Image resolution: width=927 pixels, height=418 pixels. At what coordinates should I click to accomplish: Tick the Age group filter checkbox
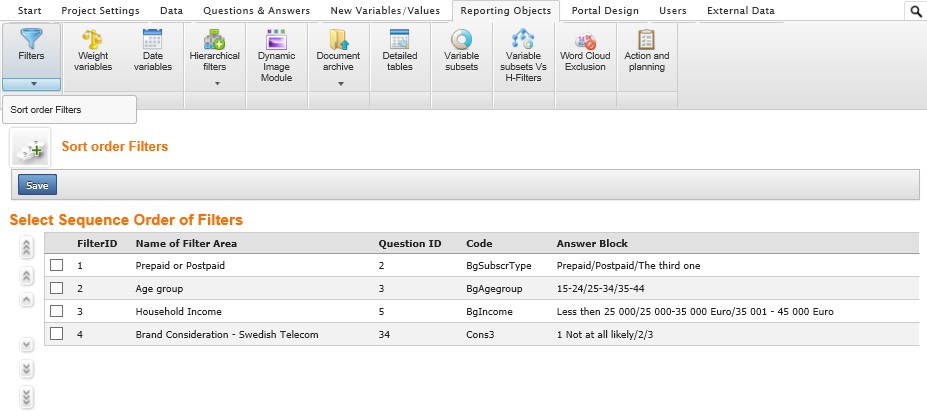[57, 288]
